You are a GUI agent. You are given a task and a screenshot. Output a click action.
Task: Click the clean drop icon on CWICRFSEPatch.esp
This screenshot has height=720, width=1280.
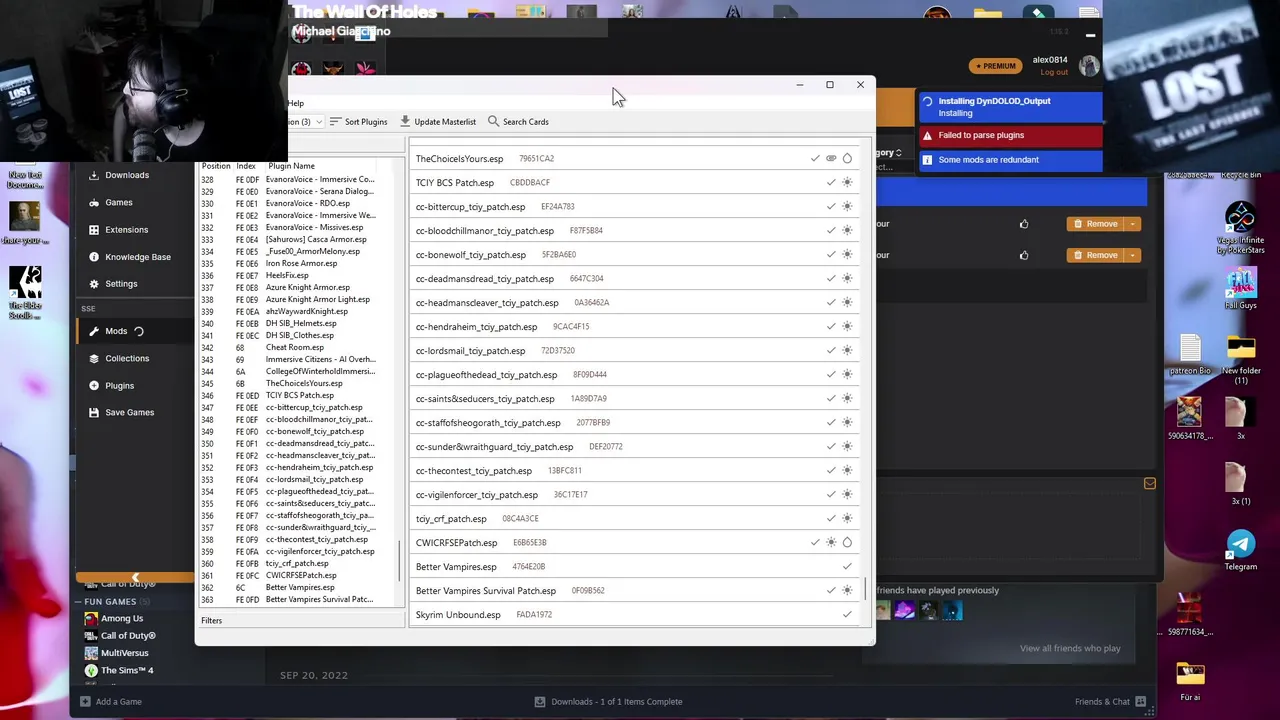[847, 542]
